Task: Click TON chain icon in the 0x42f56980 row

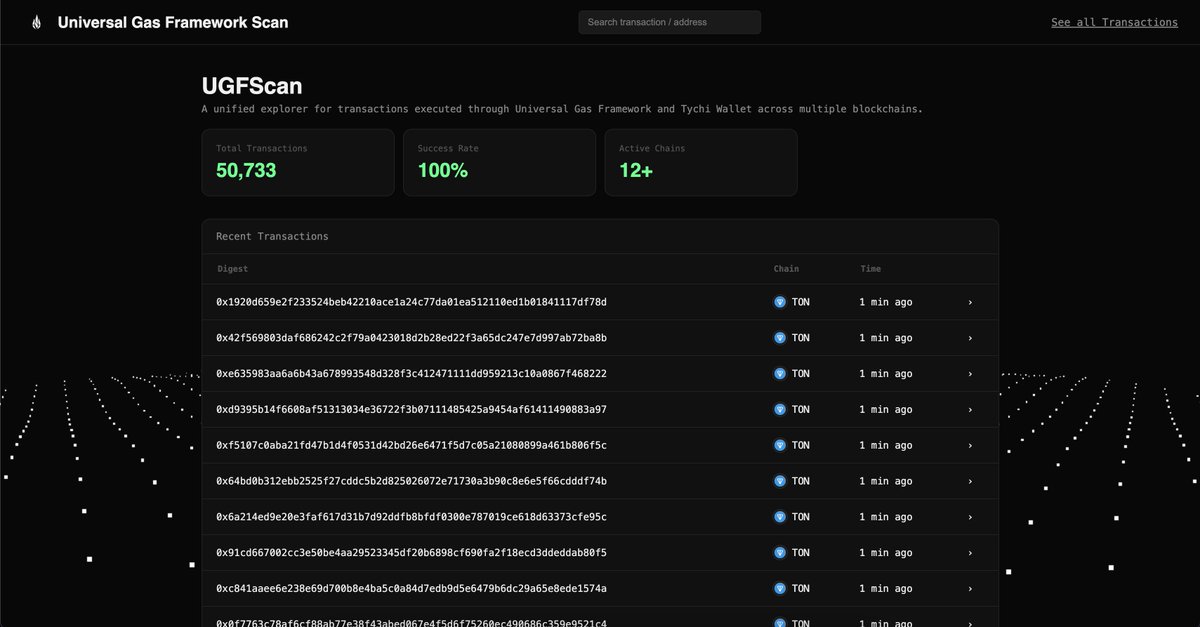Action: 780,338
